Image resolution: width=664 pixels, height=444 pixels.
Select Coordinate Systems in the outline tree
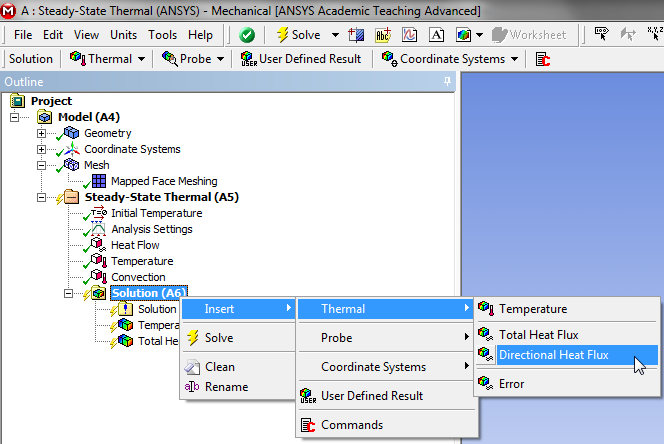point(132,149)
